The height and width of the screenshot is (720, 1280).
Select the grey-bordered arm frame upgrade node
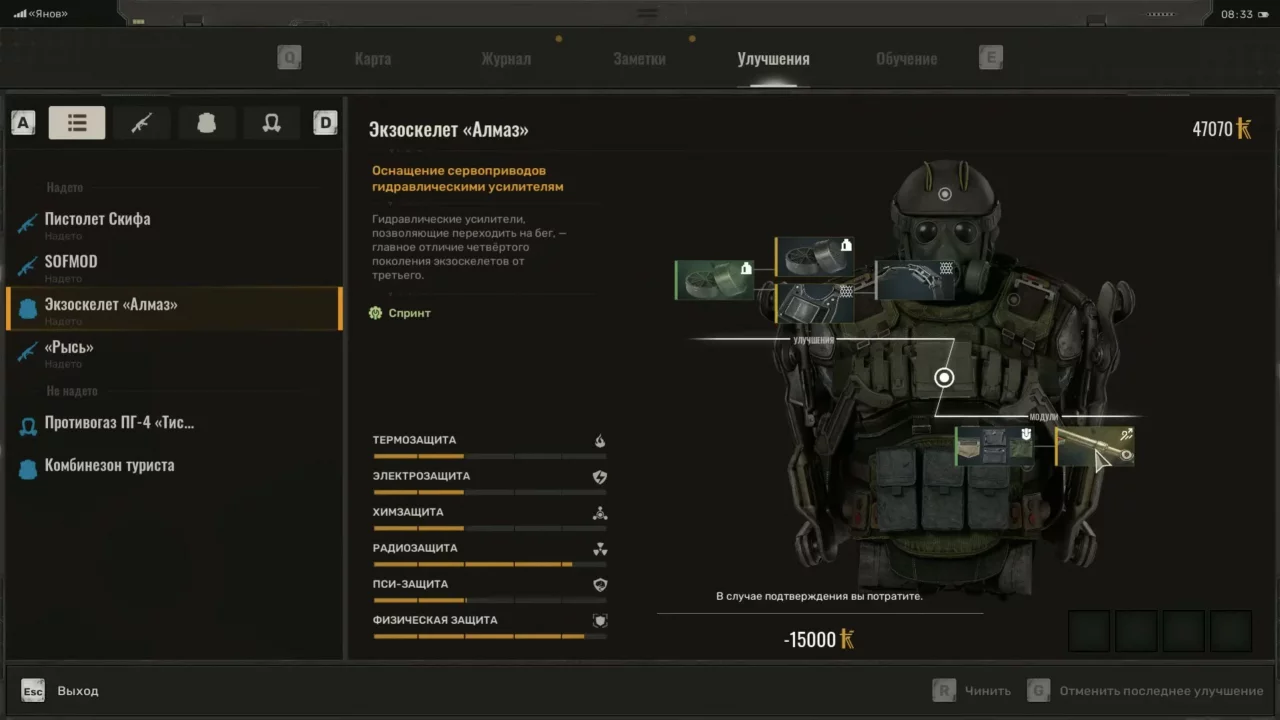[915, 280]
